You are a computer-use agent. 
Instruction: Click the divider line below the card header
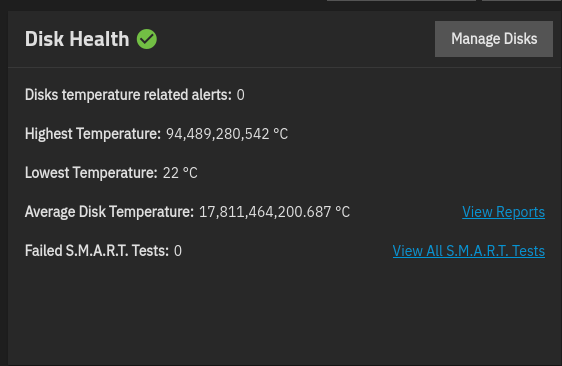[285, 67]
